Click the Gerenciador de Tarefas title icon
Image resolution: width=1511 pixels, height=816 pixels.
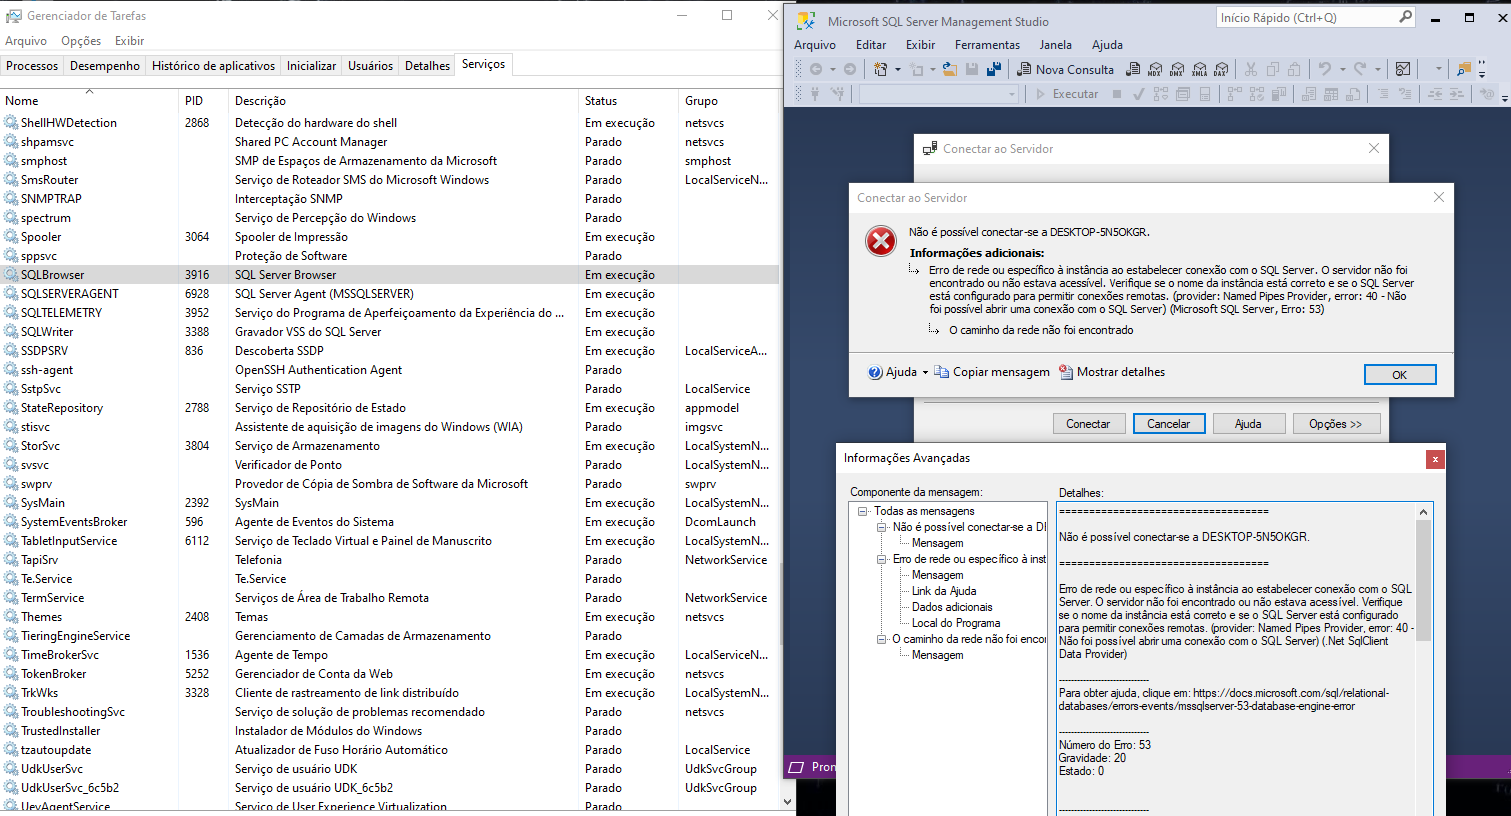13,16
